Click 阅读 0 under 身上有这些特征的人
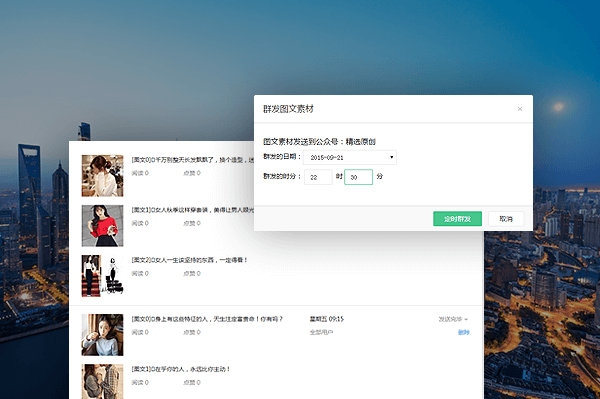The image size is (600, 399). [x=140, y=332]
